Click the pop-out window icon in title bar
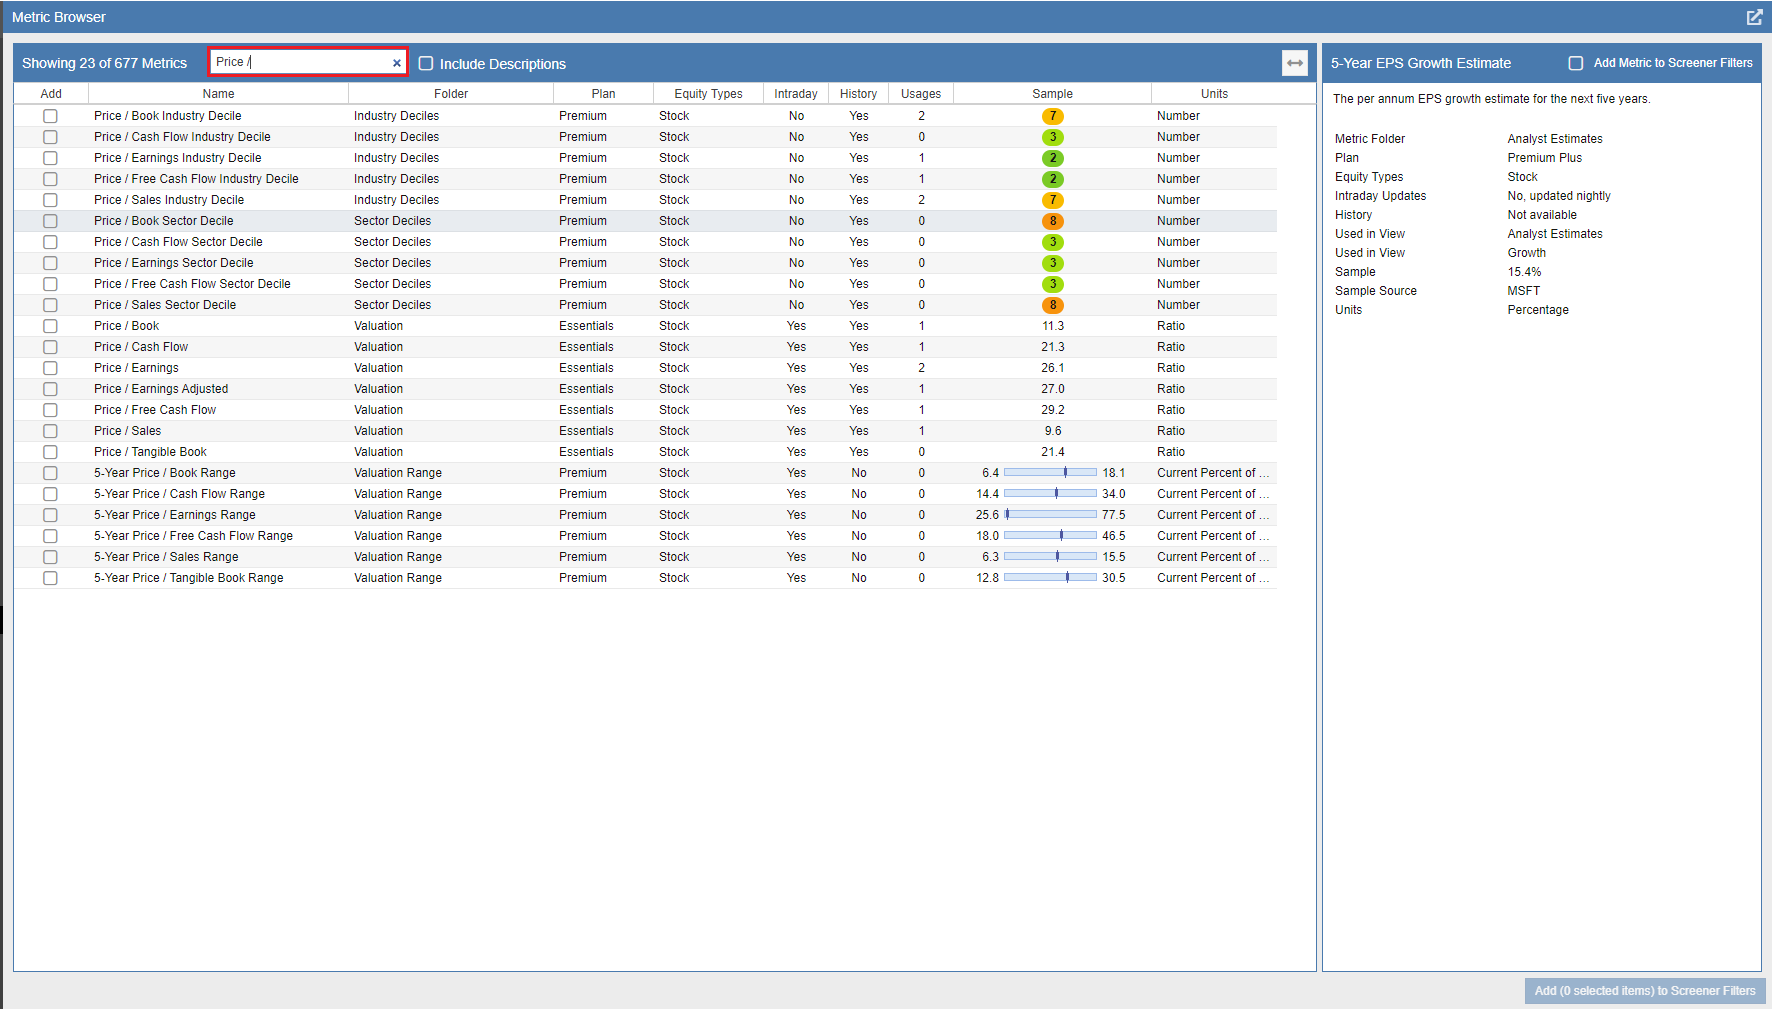 [1754, 17]
